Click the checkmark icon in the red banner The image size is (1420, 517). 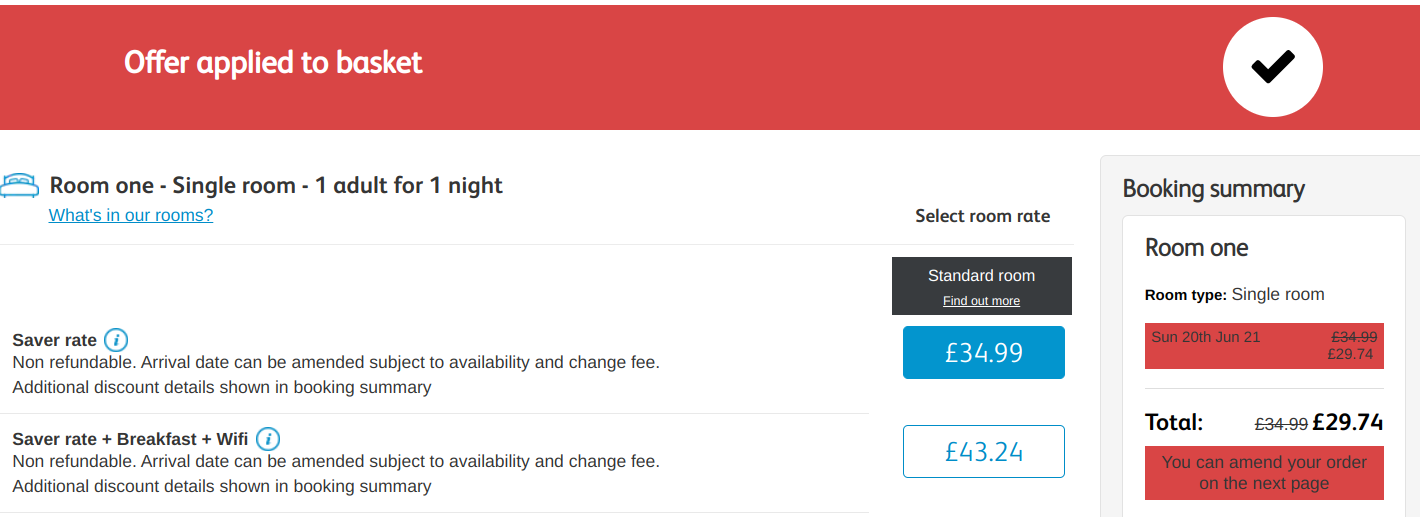pos(1272,67)
